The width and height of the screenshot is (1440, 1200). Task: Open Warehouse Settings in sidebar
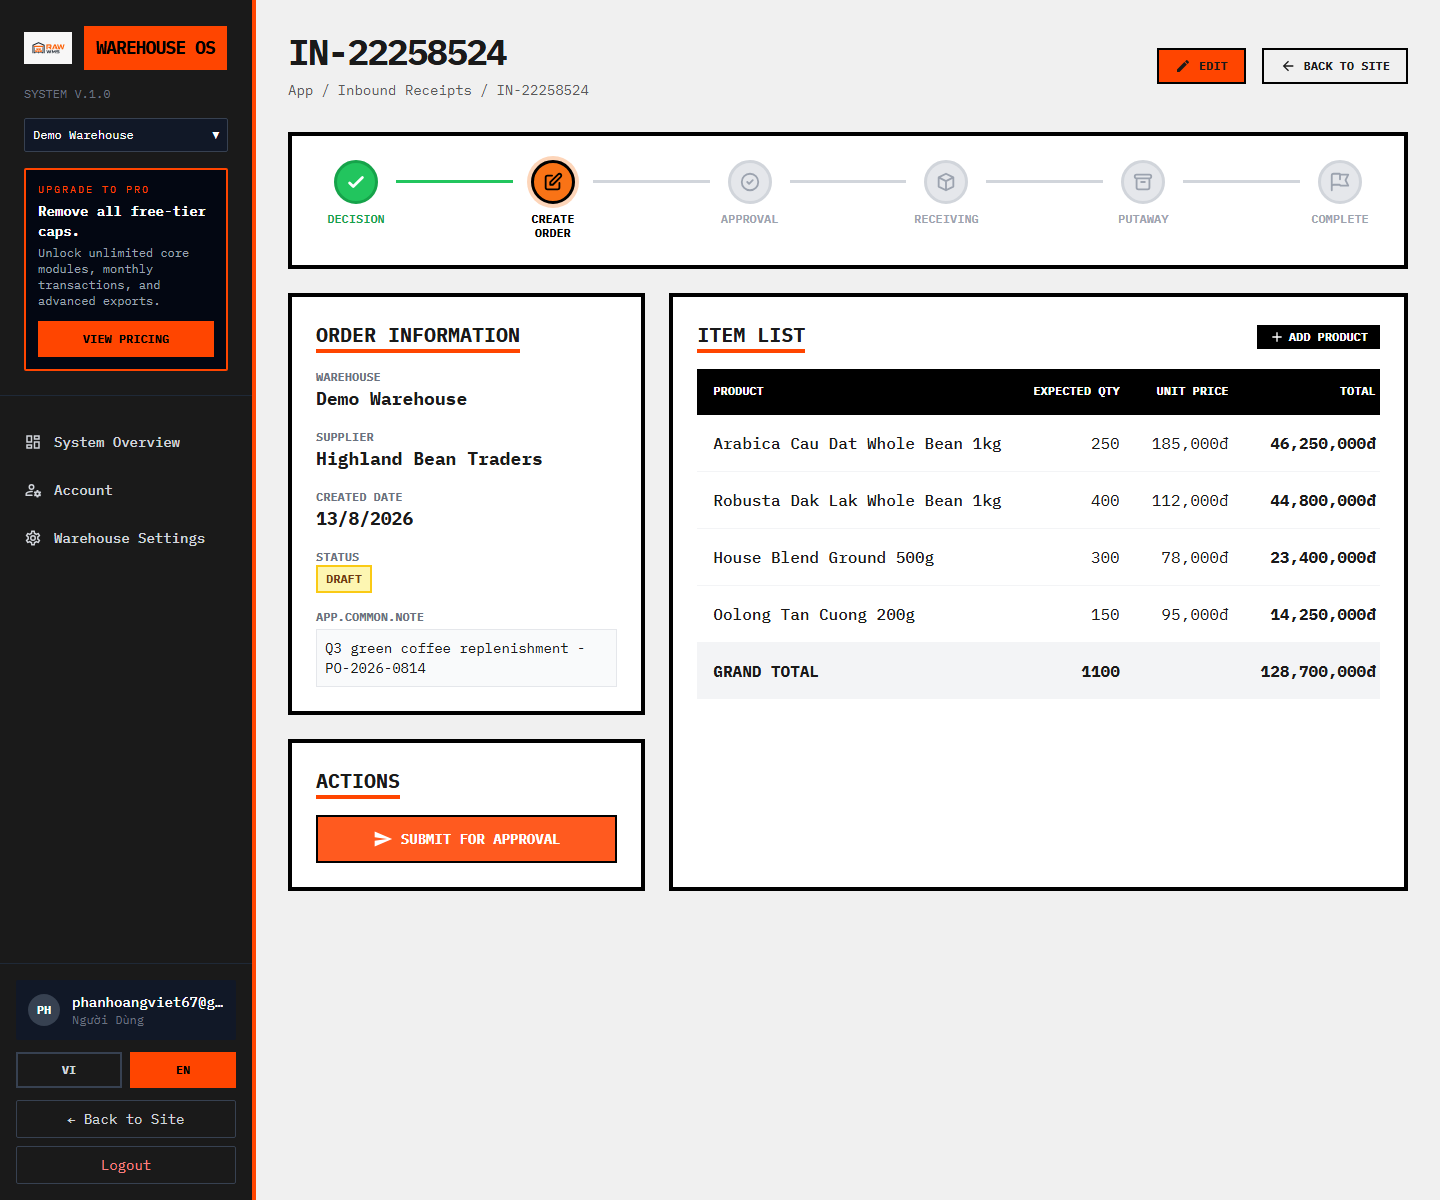tap(126, 538)
